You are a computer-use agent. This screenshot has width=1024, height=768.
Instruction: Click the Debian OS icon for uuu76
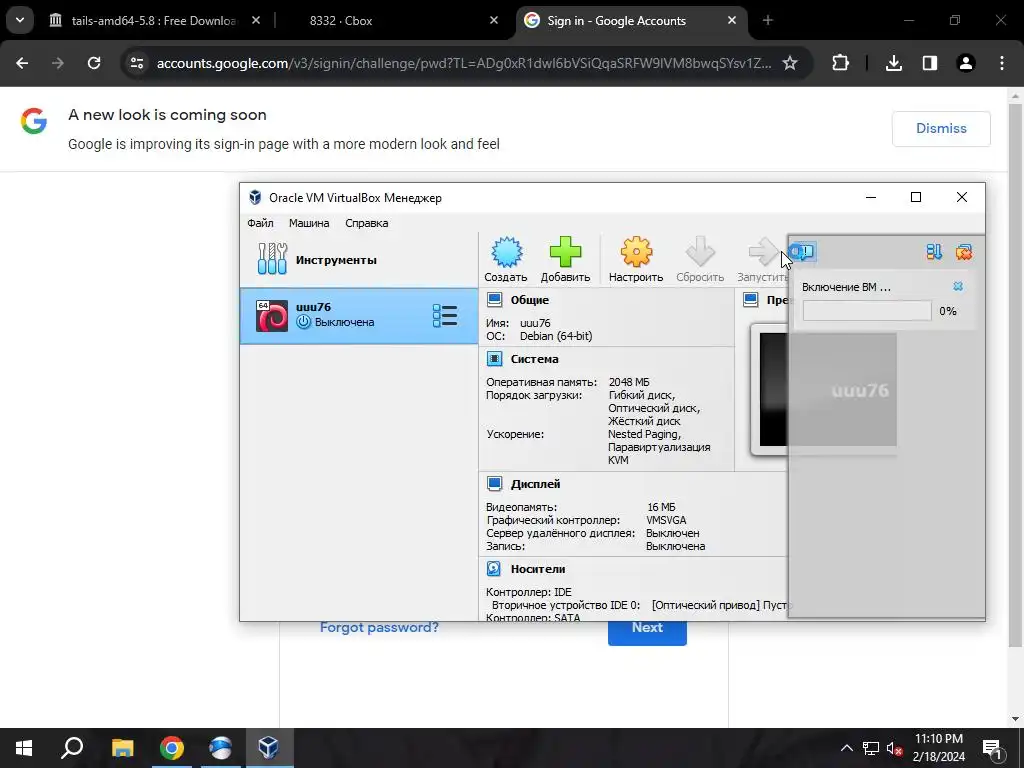point(272,315)
